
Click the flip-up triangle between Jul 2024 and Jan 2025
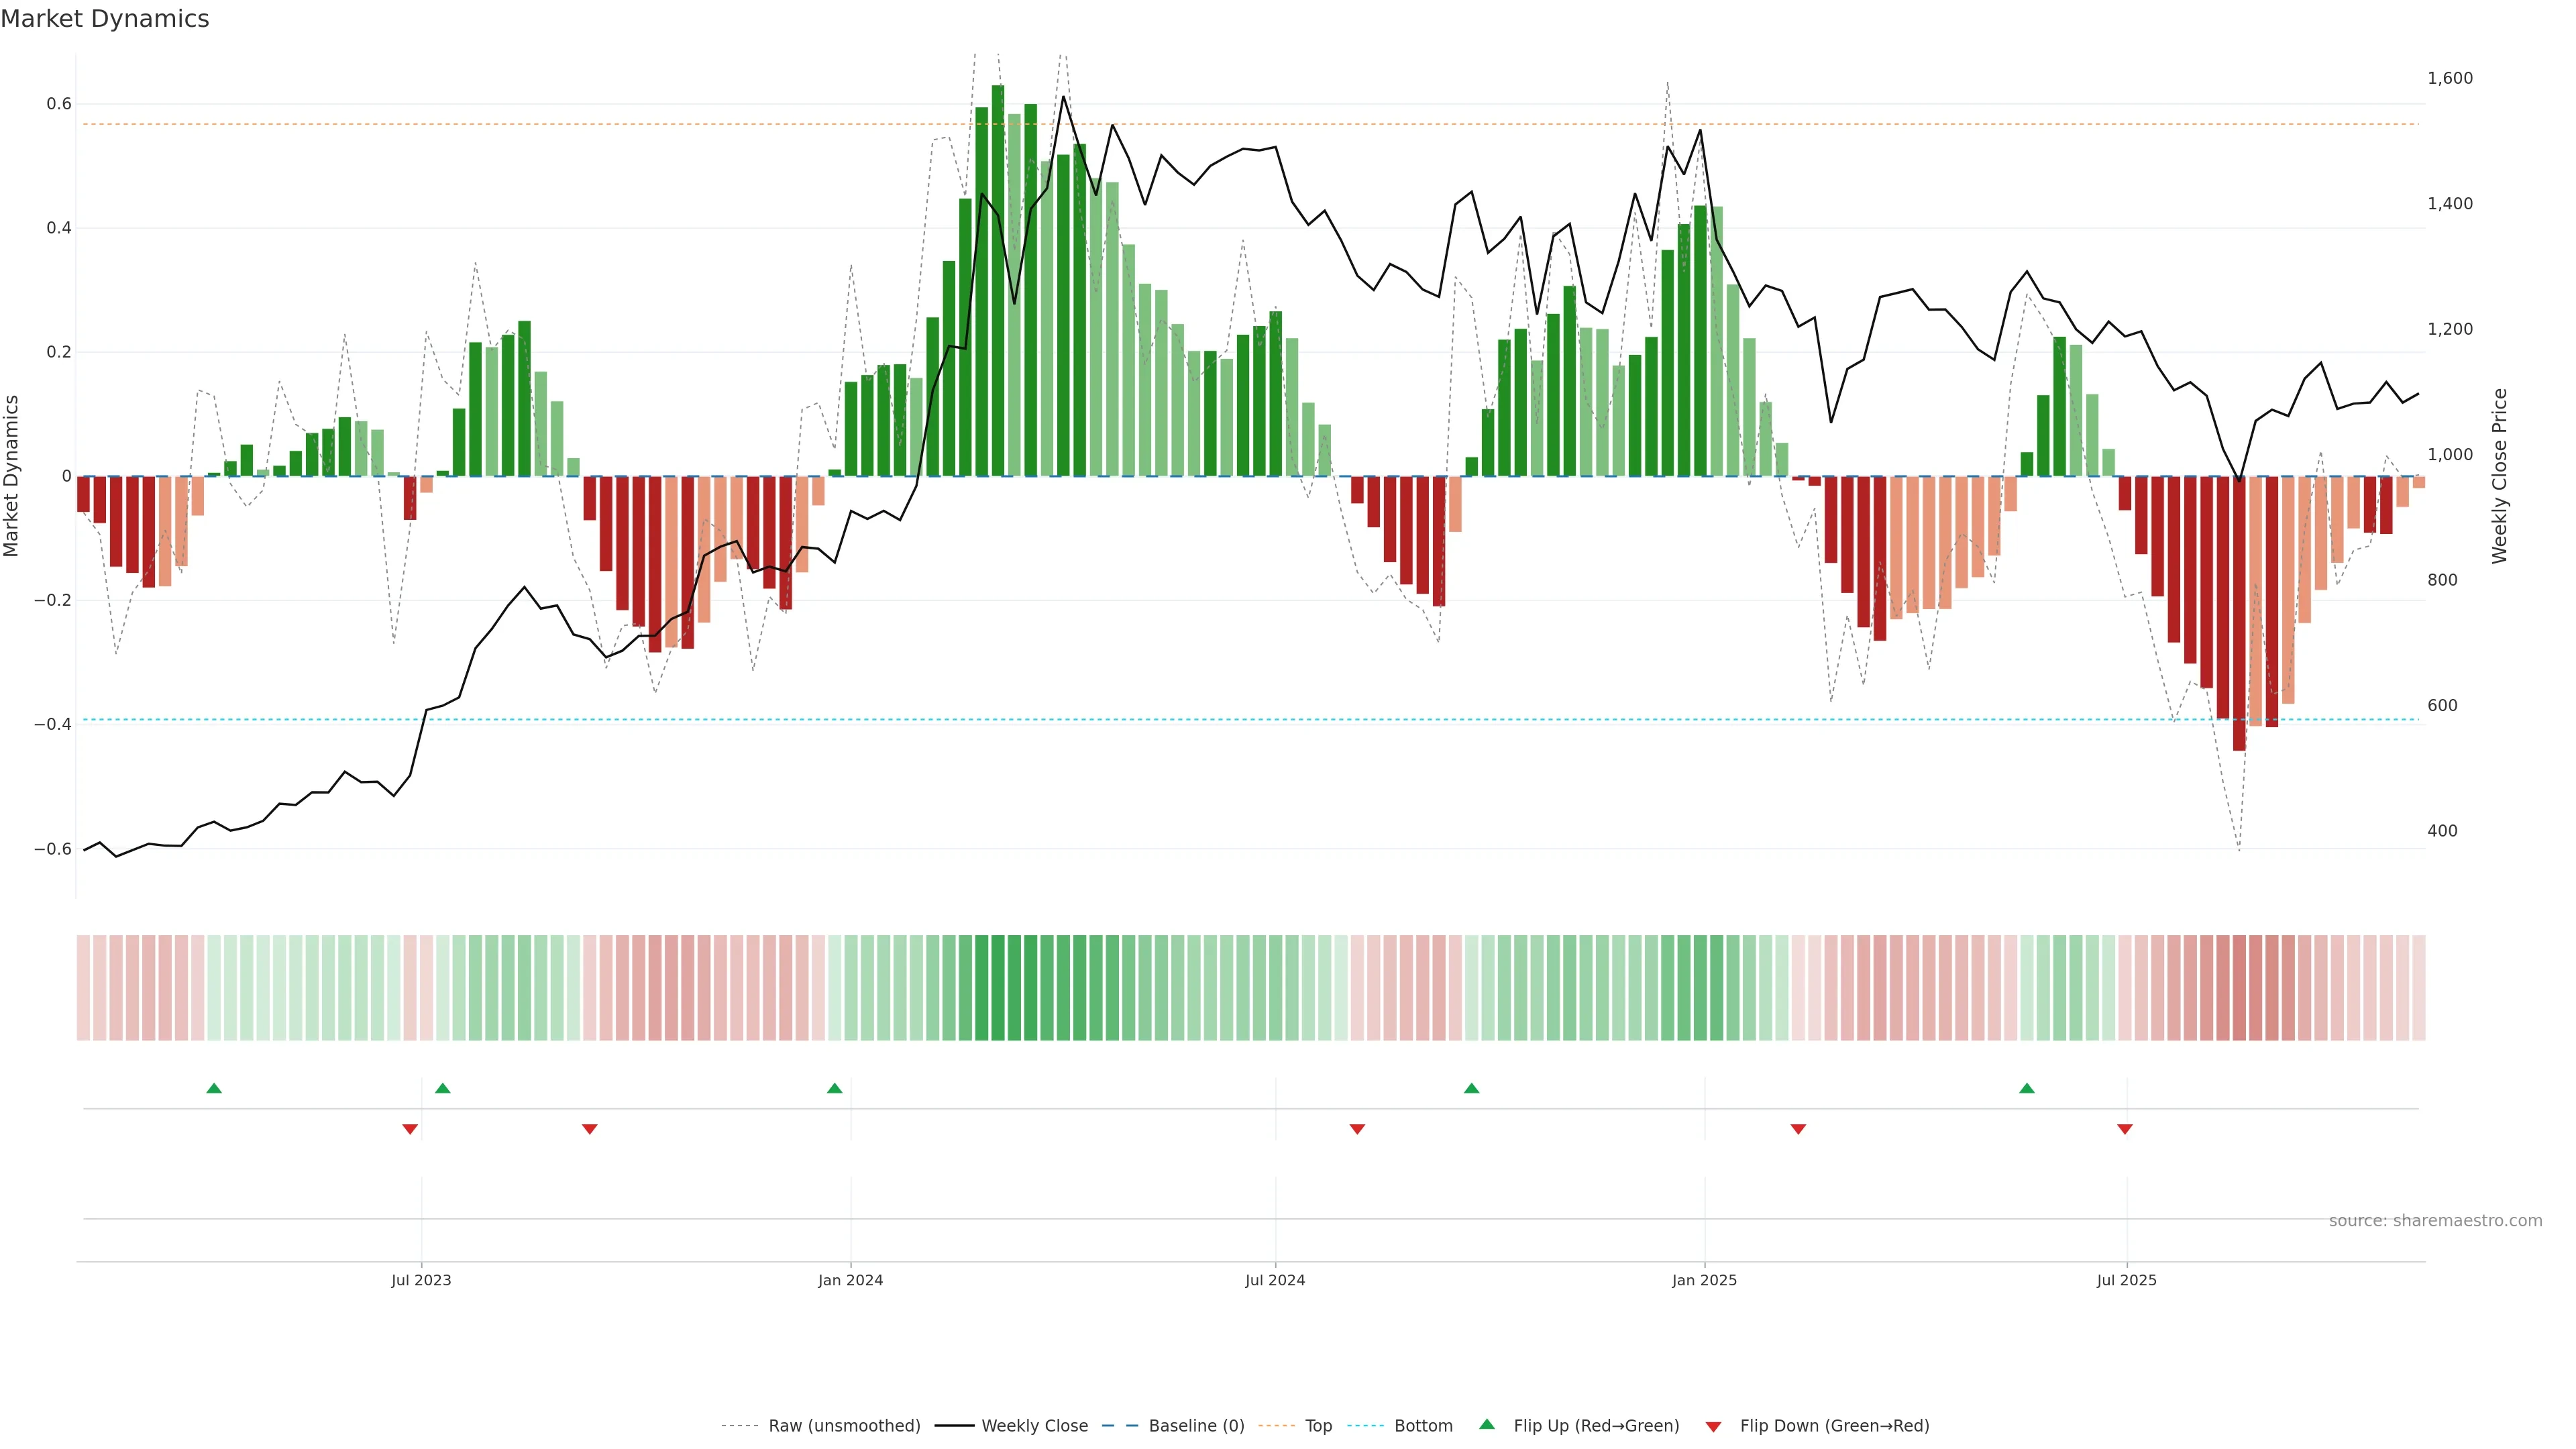click(x=1471, y=1088)
